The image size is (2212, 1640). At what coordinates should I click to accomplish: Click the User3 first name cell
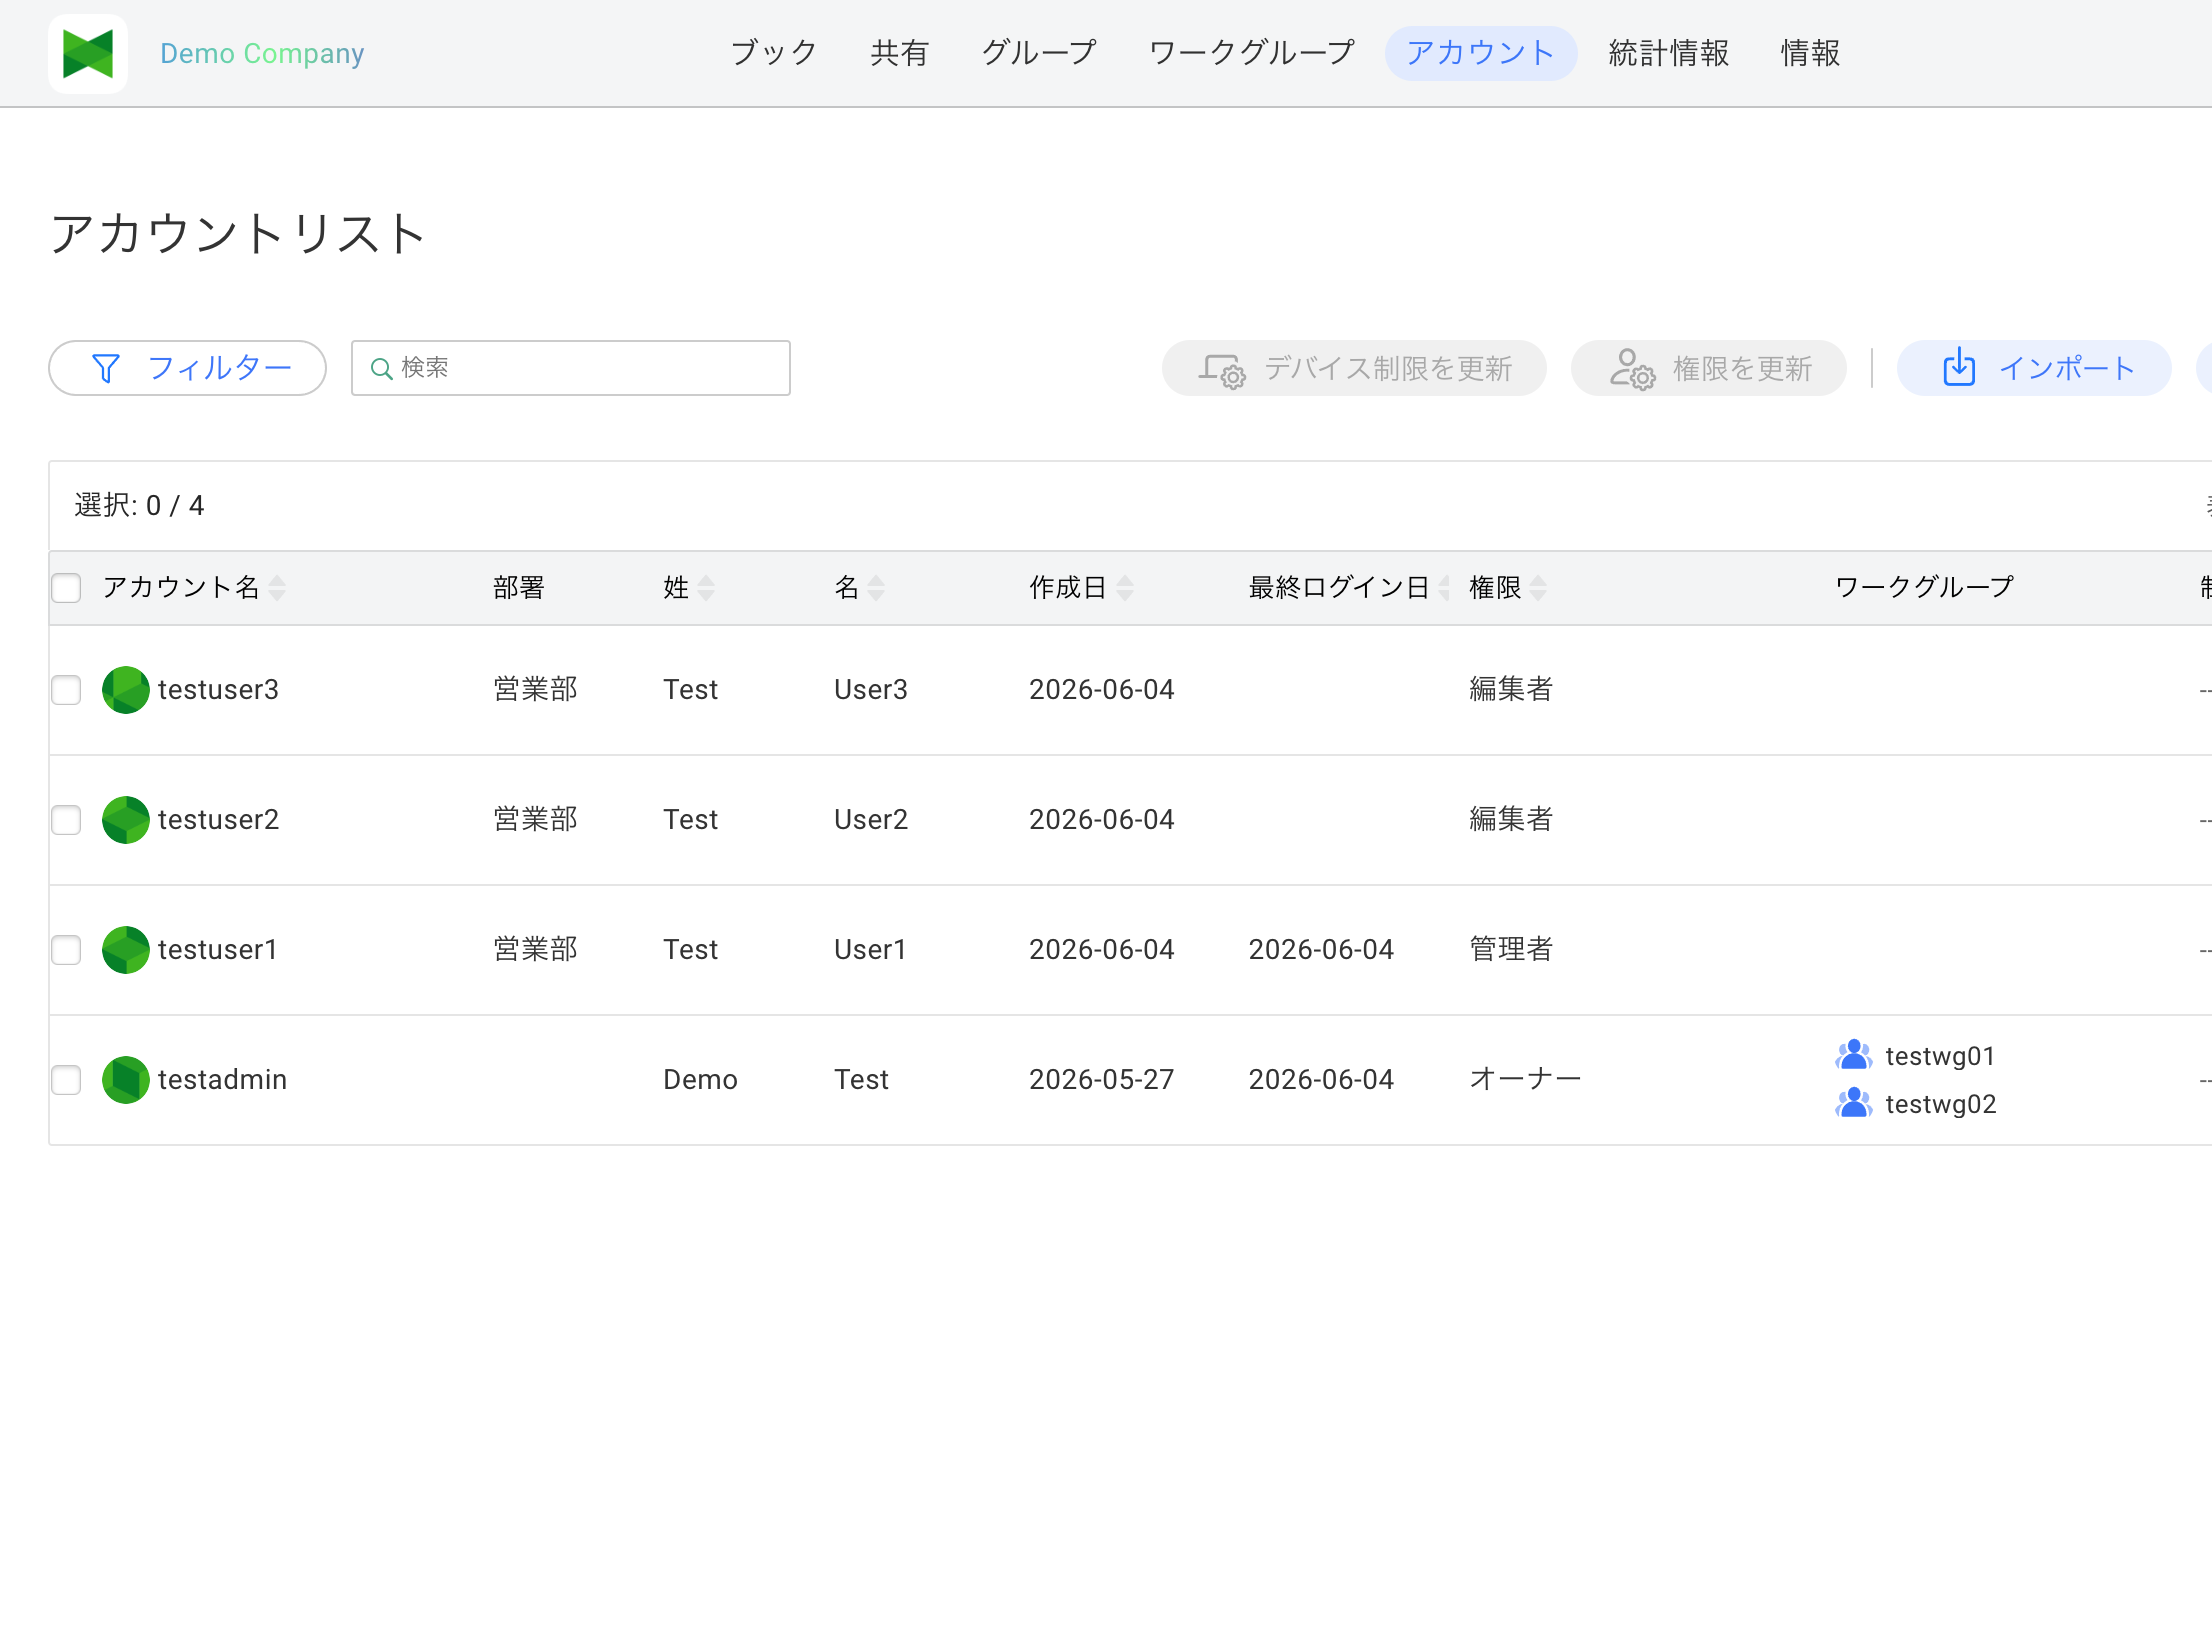click(x=871, y=690)
